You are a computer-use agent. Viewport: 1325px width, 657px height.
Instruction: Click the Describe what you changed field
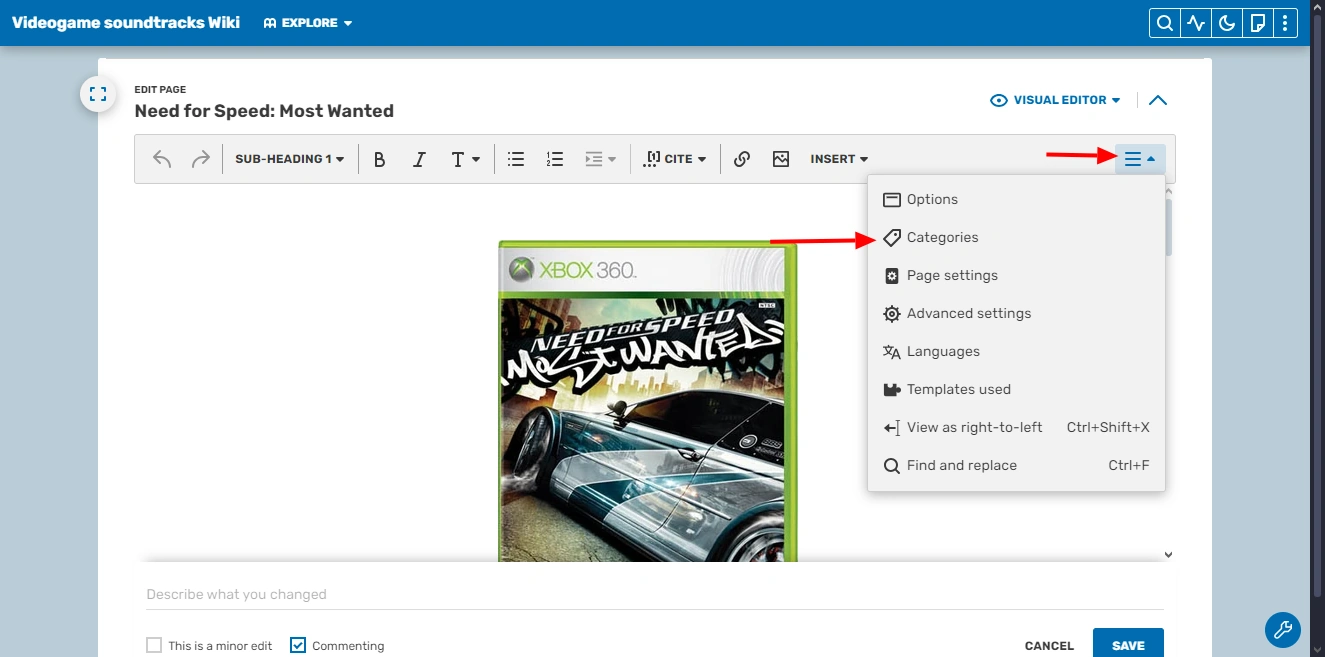point(655,594)
